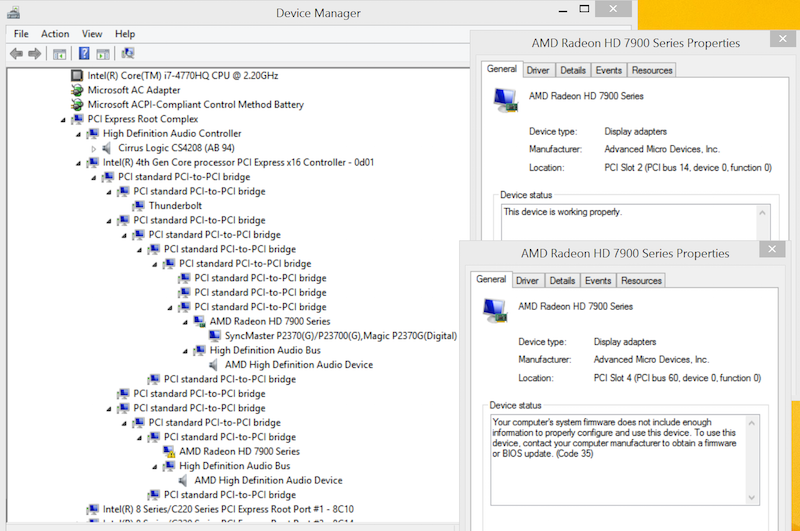Image resolution: width=800 pixels, height=531 pixels.
Task: Click the Cirrus Logic CS4208 speaker icon
Action: [x=107, y=148]
